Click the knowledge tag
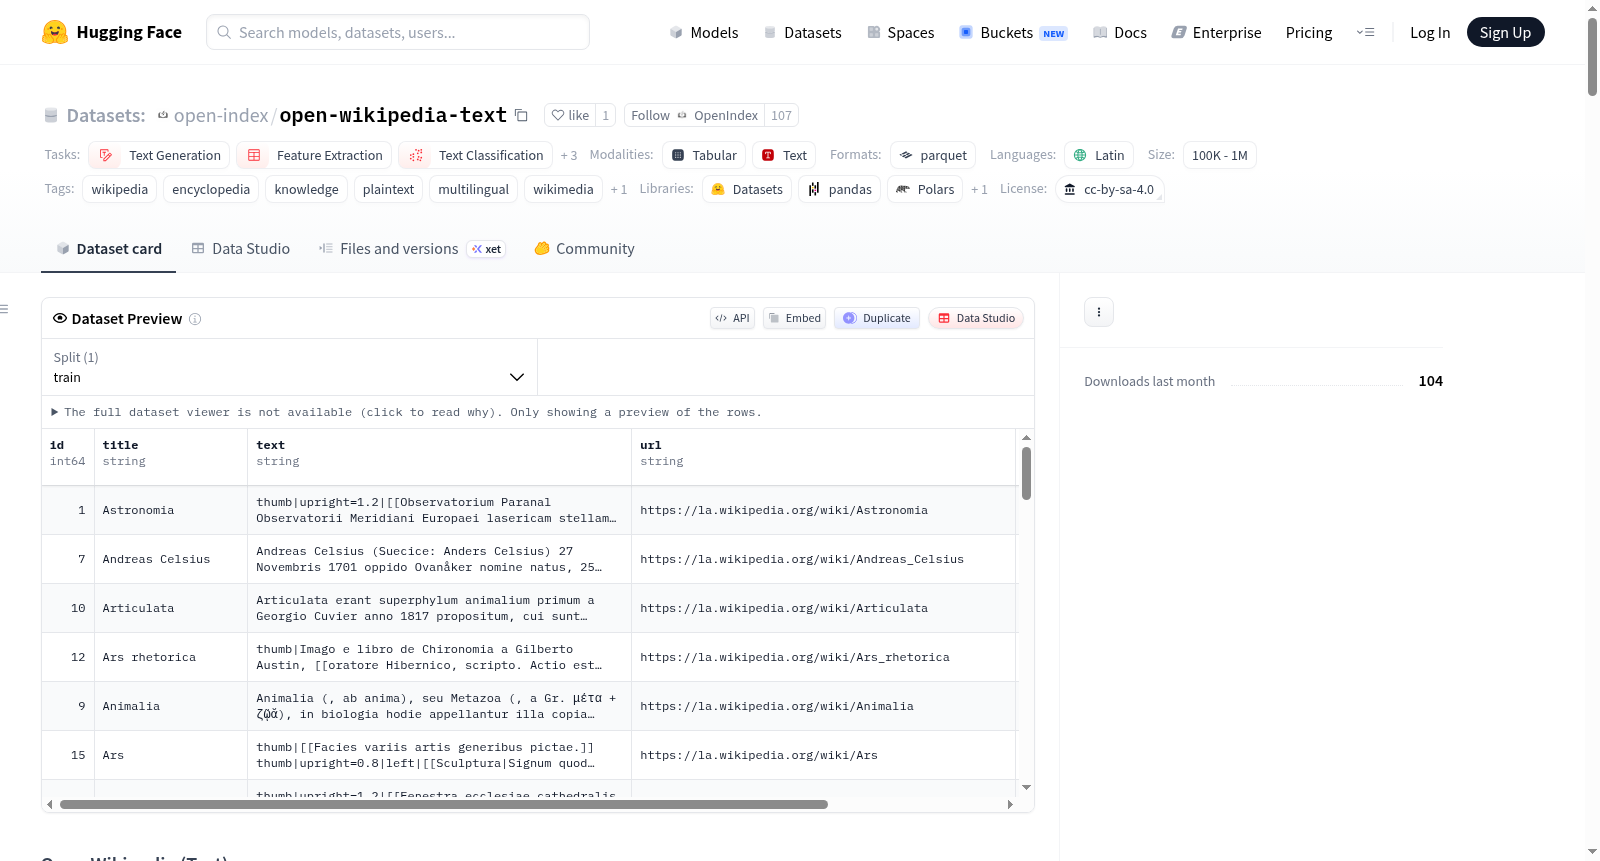Viewport: 1600px width, 861px height. pos(307,189)
